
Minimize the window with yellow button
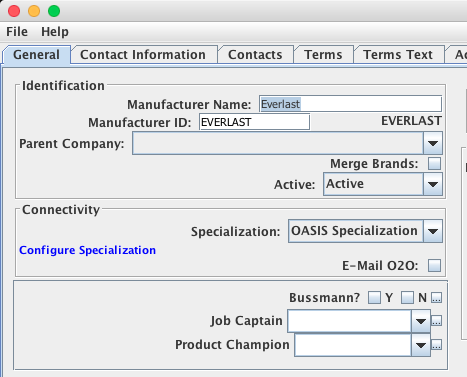tap(34, 11)
